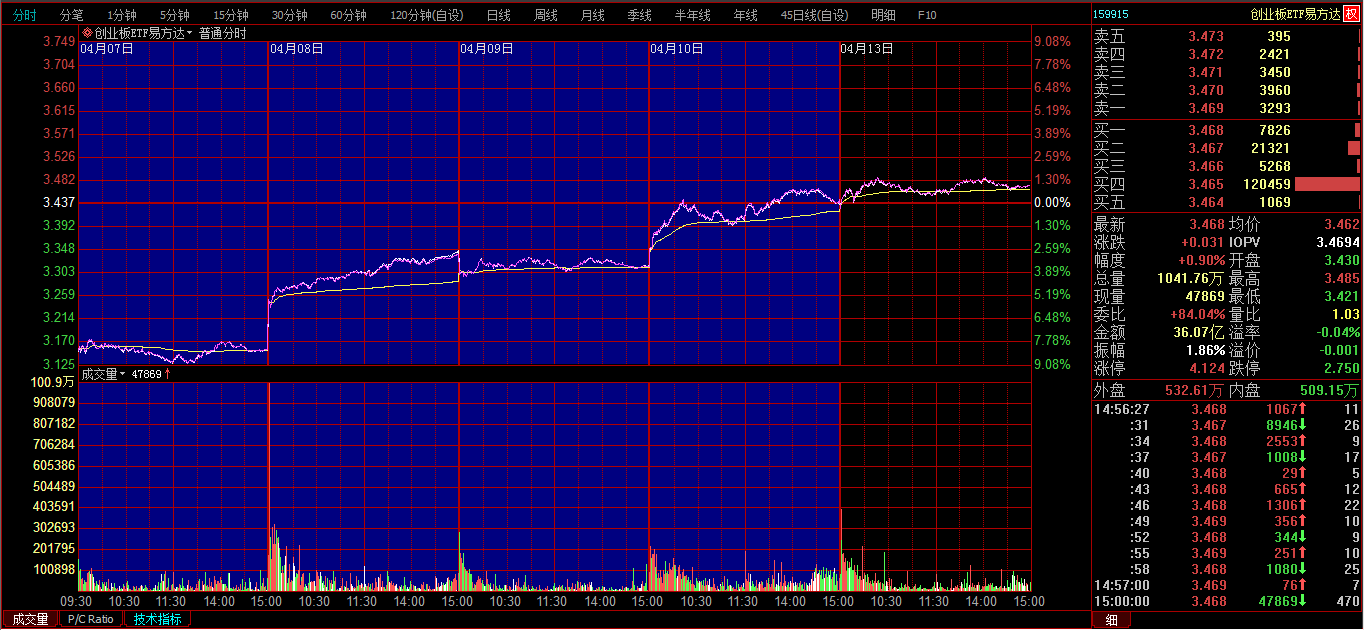Open the 技术指标 technical indicators tab

(158, 620)
